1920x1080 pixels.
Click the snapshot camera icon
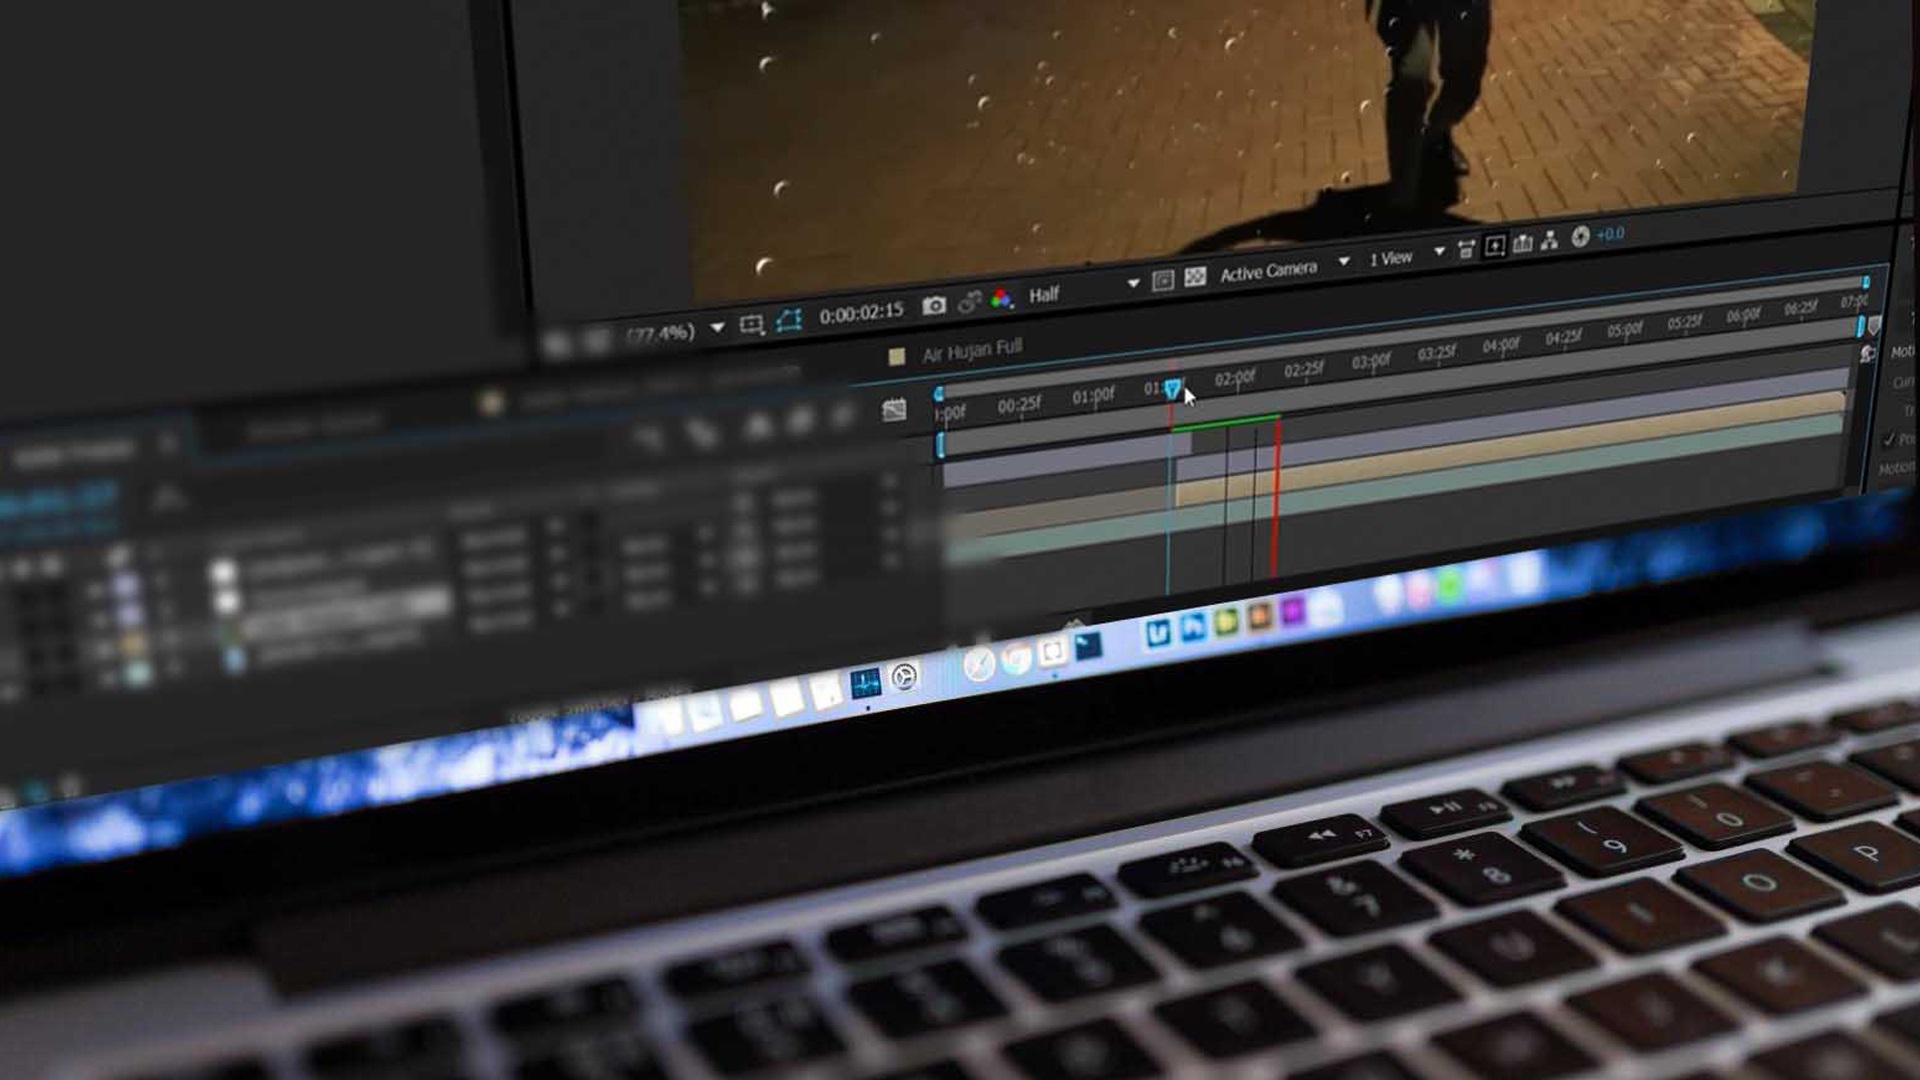pyautogui.click(x=934, y=306)
